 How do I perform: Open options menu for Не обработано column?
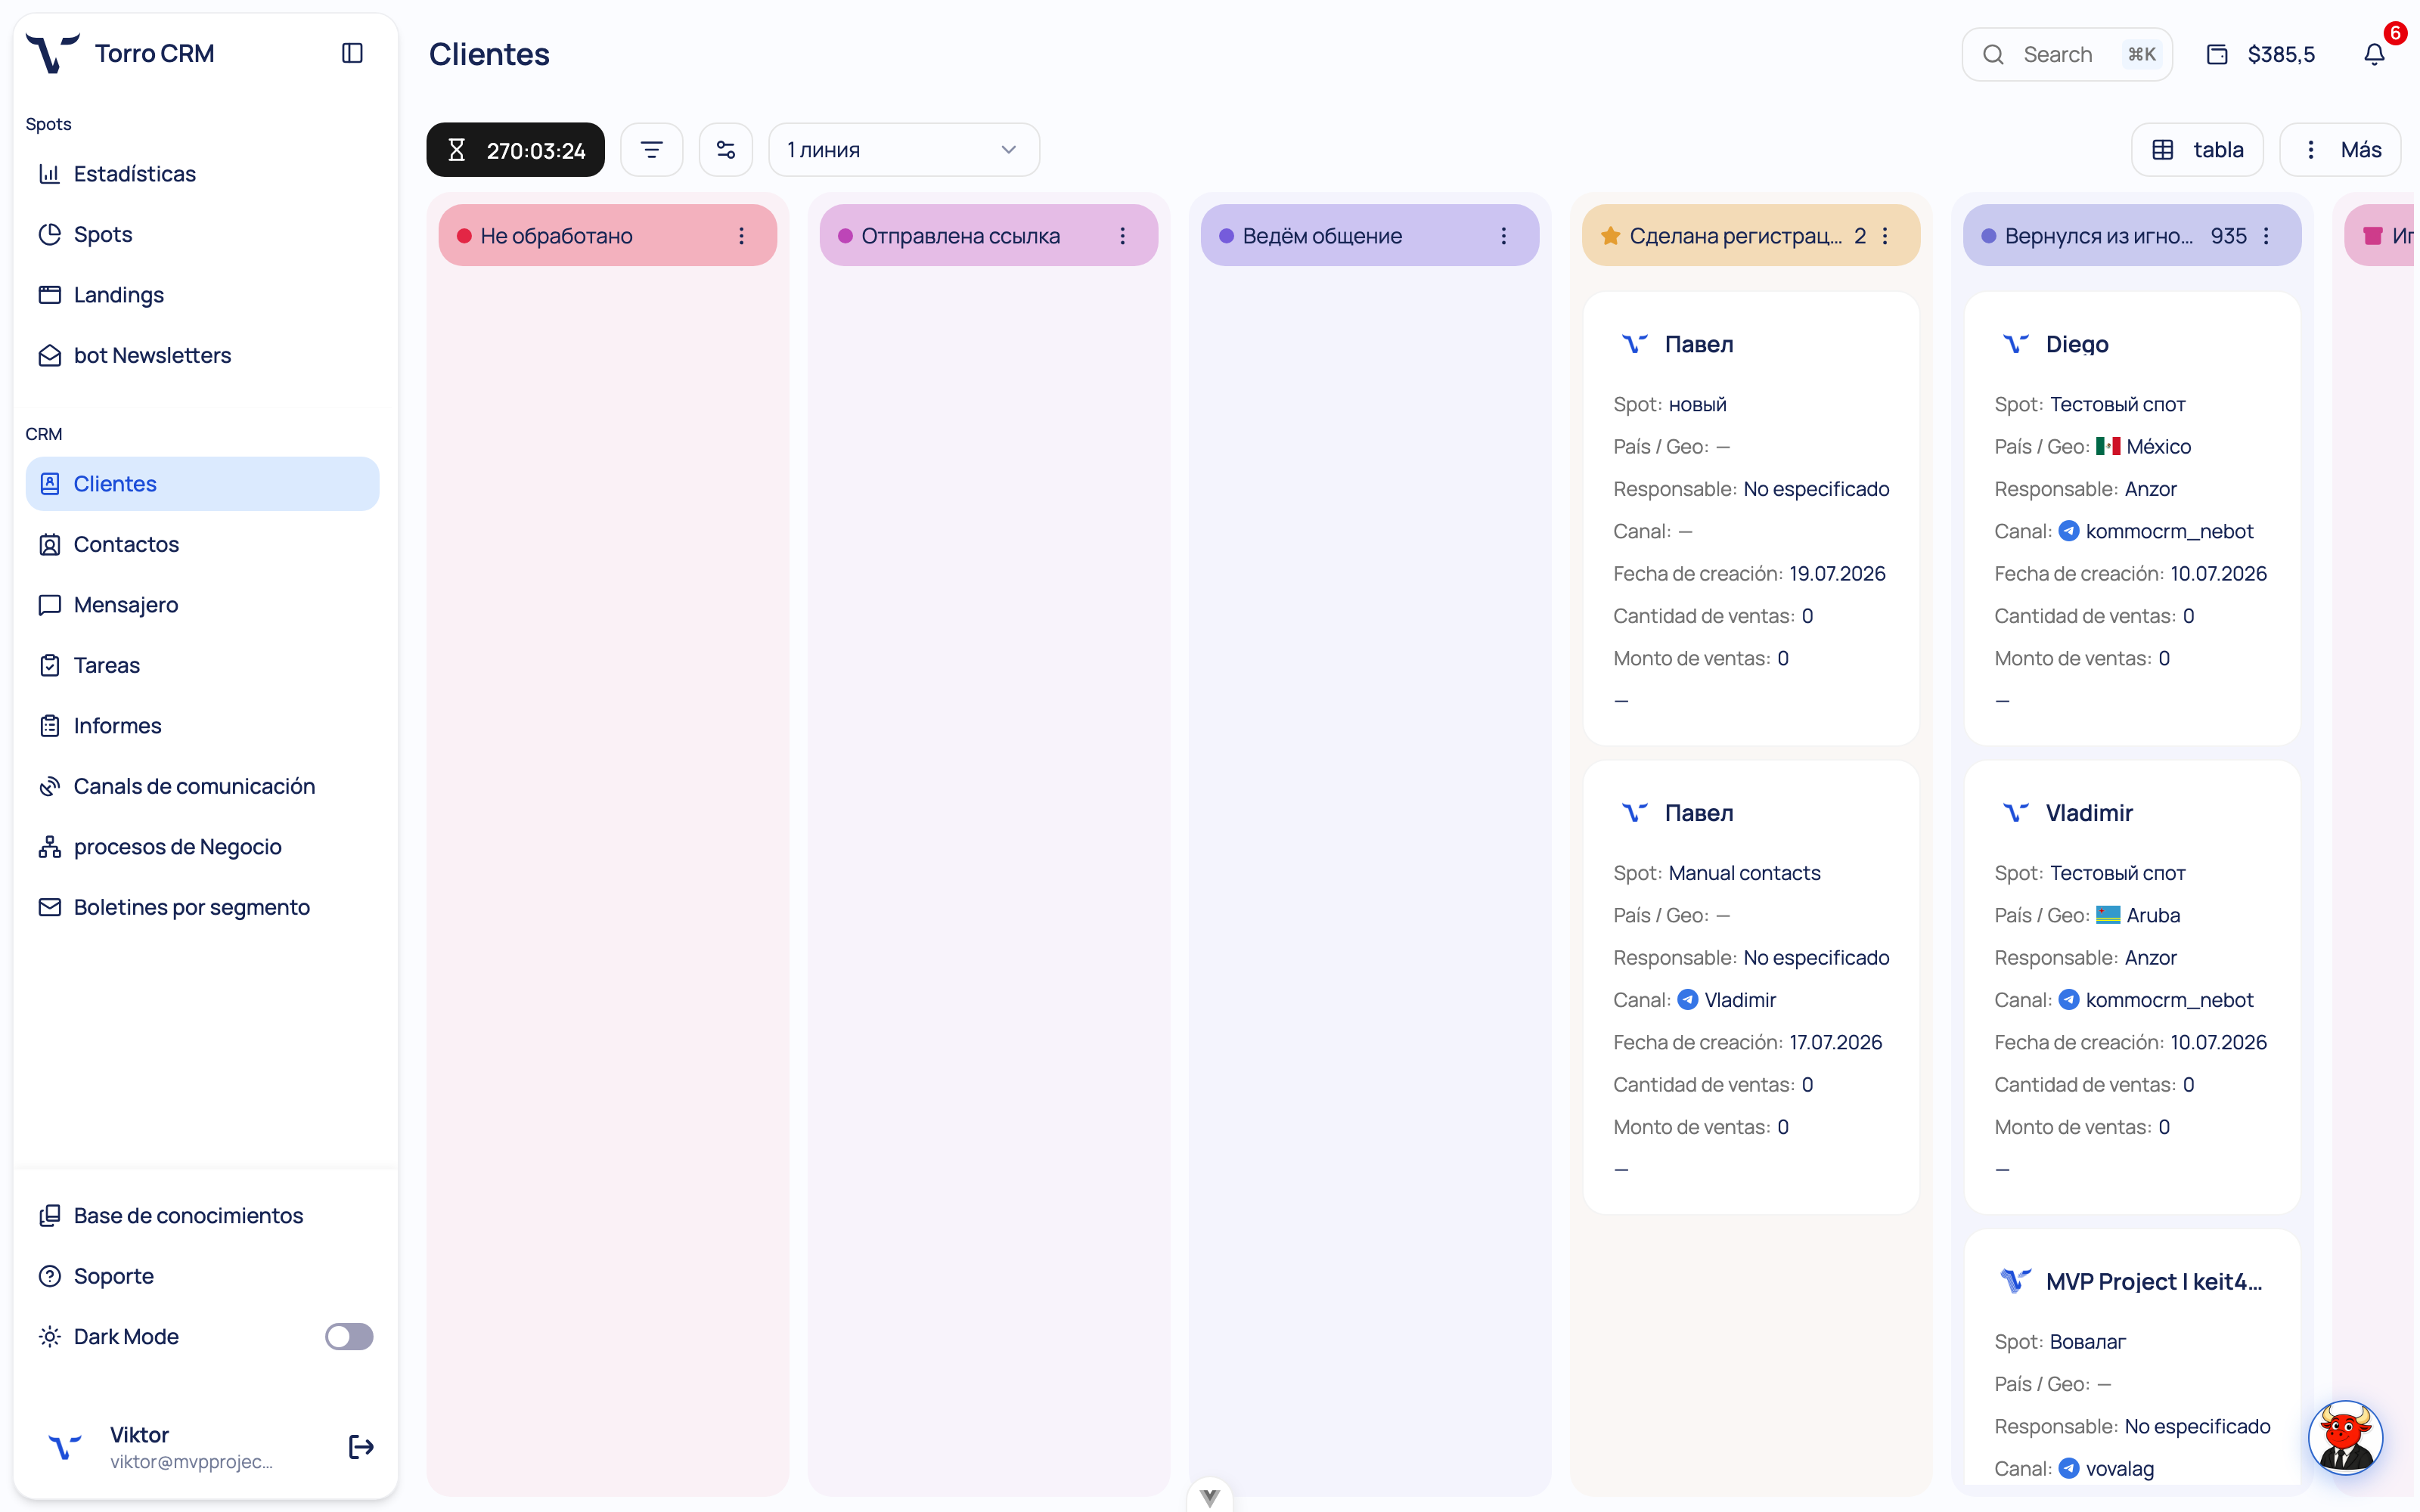pyautogui.click(x=741, y=236)
